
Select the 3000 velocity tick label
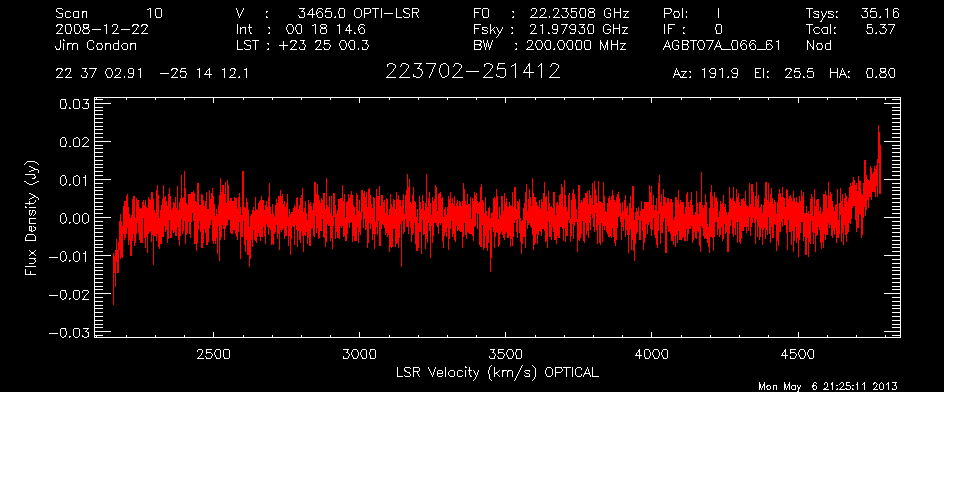[x=359, y=354]
